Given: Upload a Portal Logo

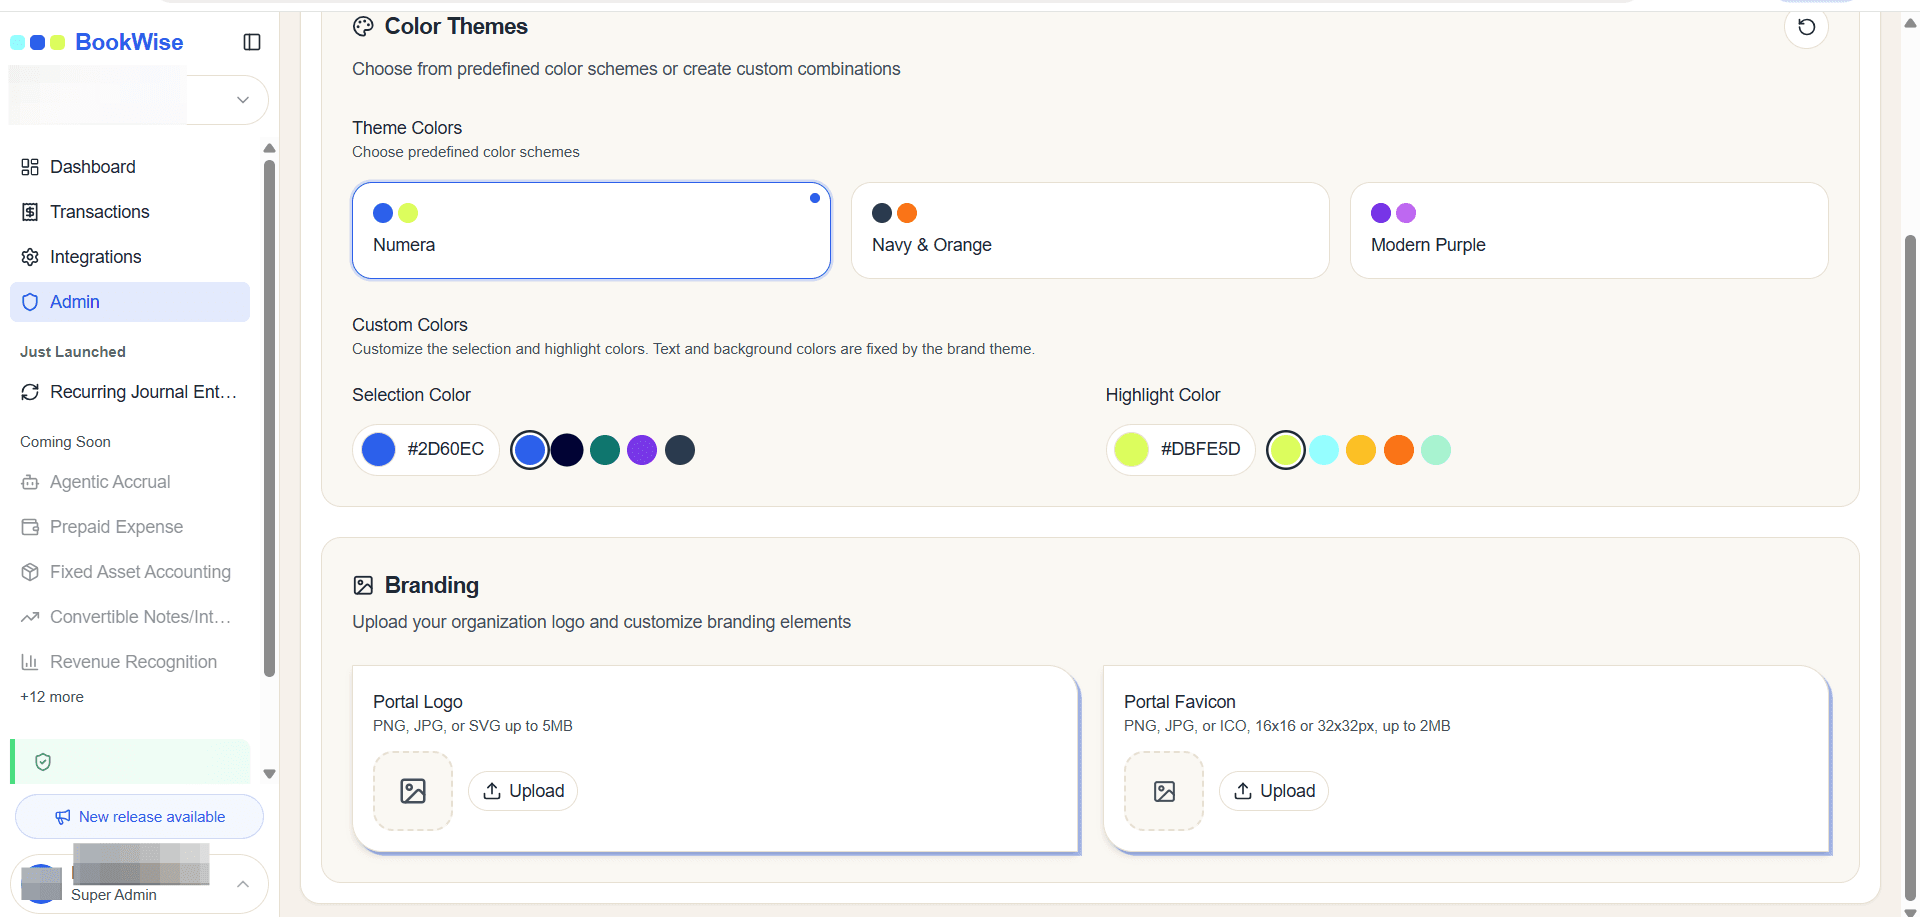Looking at the screenshot, I should pos(523,791).
